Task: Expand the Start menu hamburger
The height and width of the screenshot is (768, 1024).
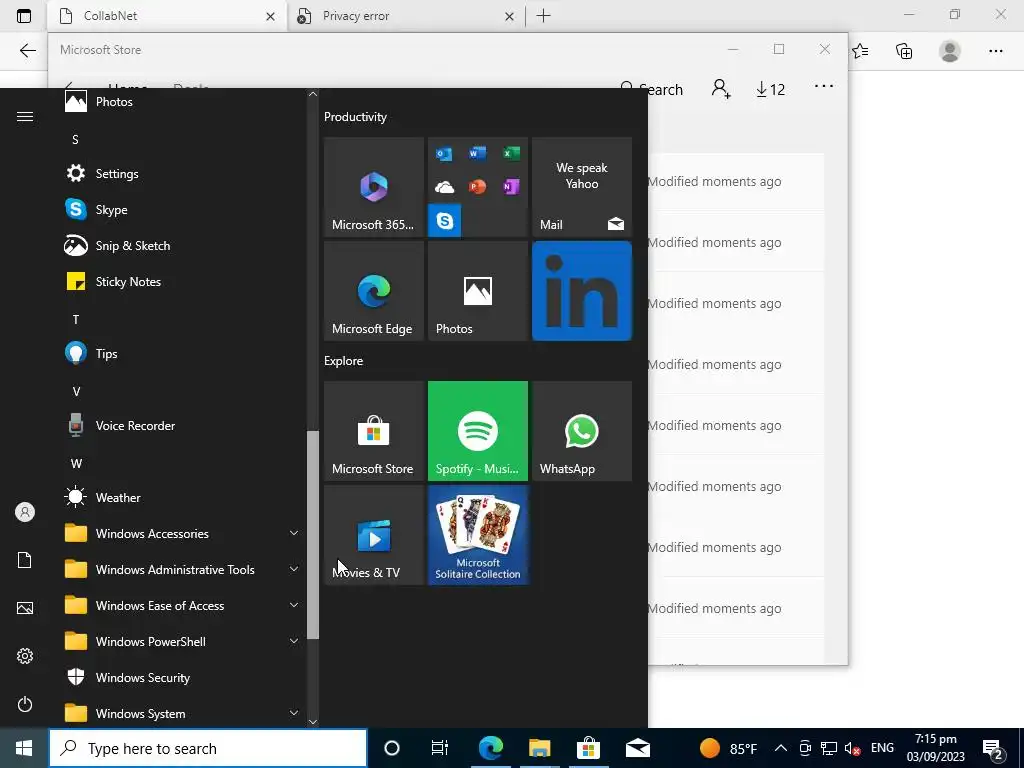Action: 25,116
